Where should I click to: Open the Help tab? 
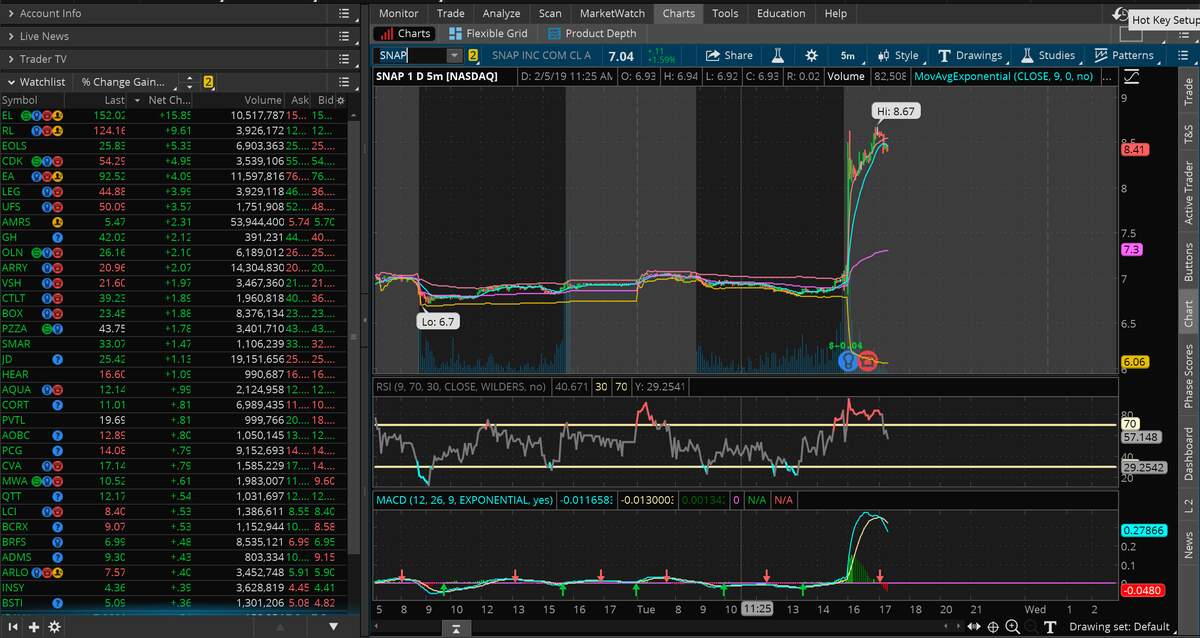coord(835,13)
